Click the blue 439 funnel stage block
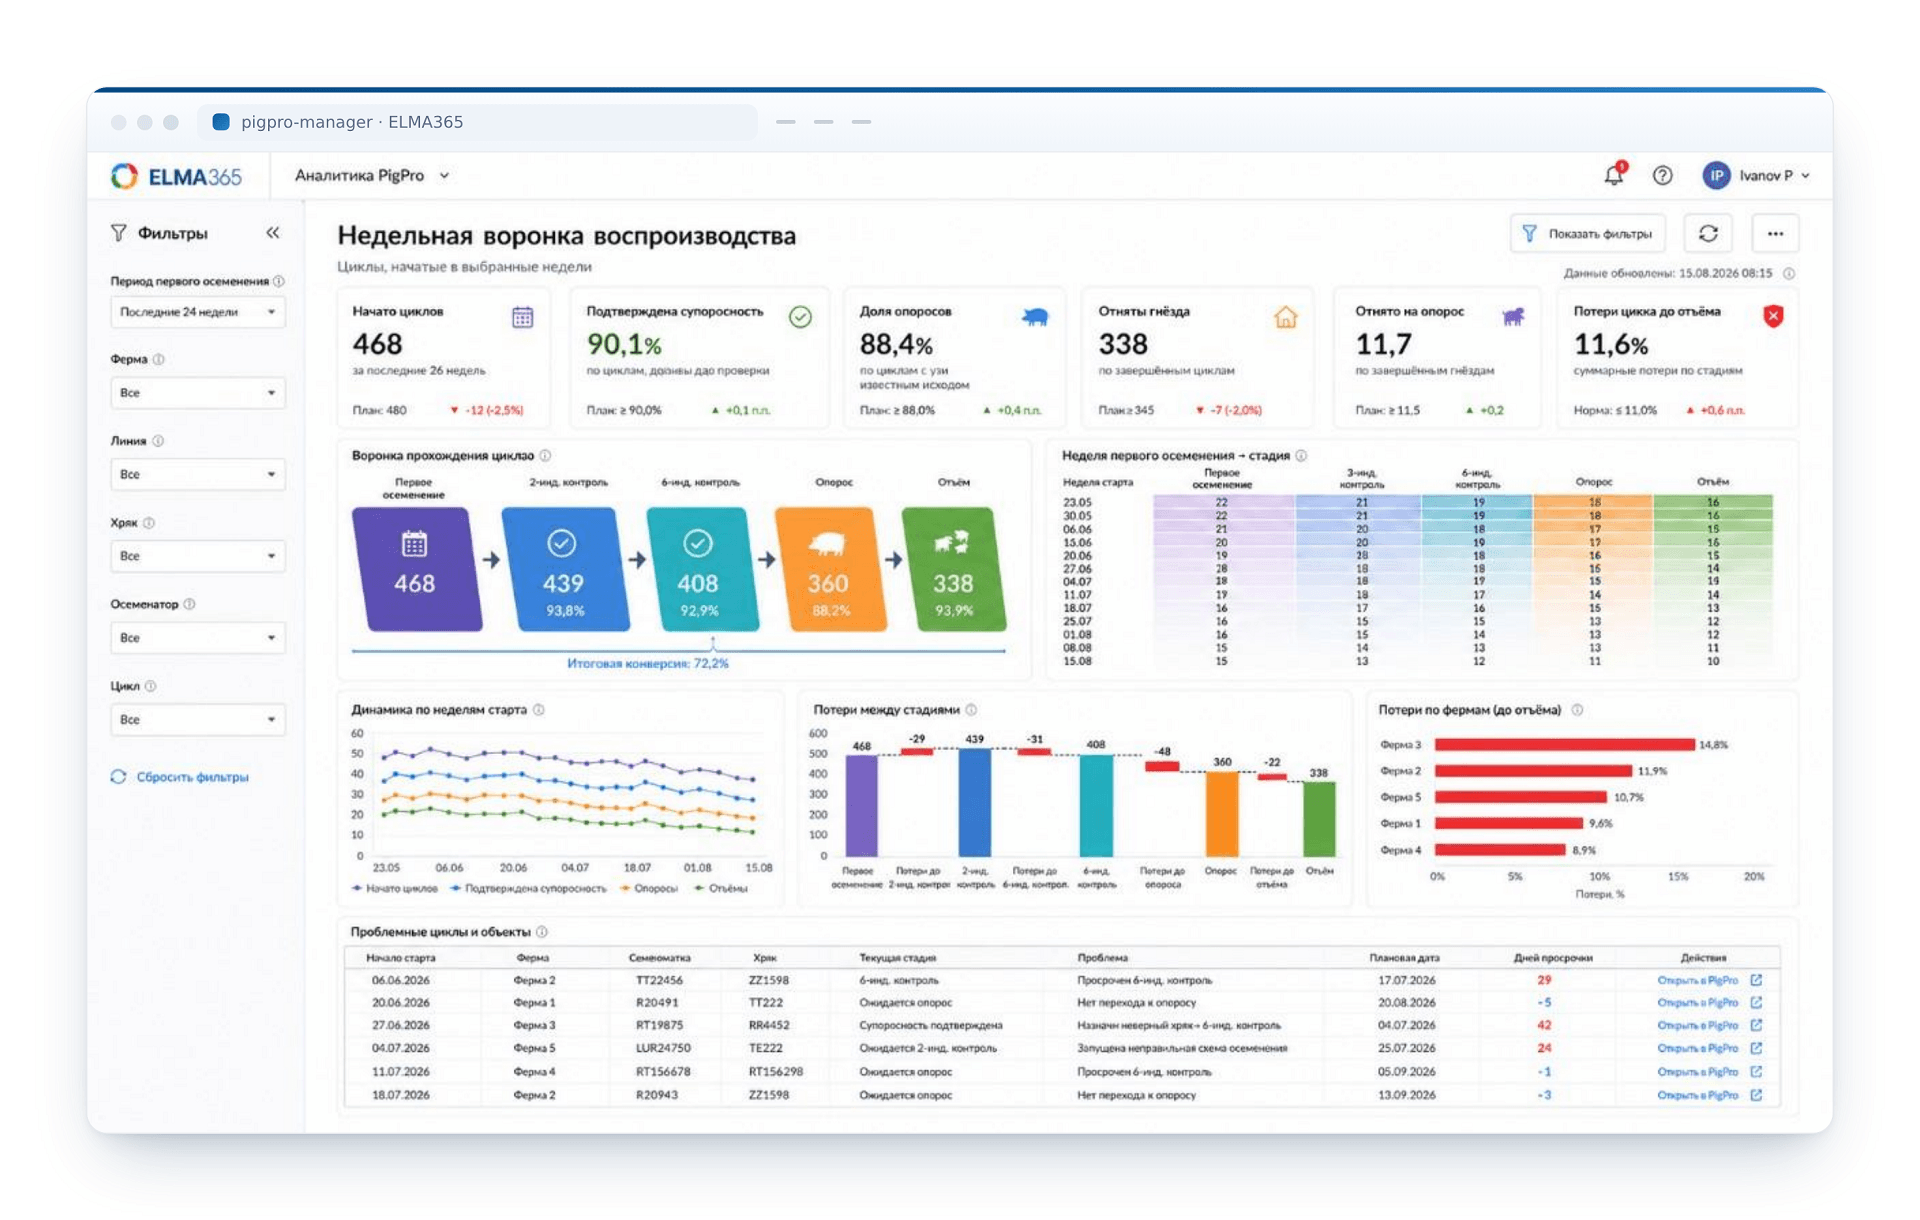Screen dimensions: 1920x1220 (564, 569)
